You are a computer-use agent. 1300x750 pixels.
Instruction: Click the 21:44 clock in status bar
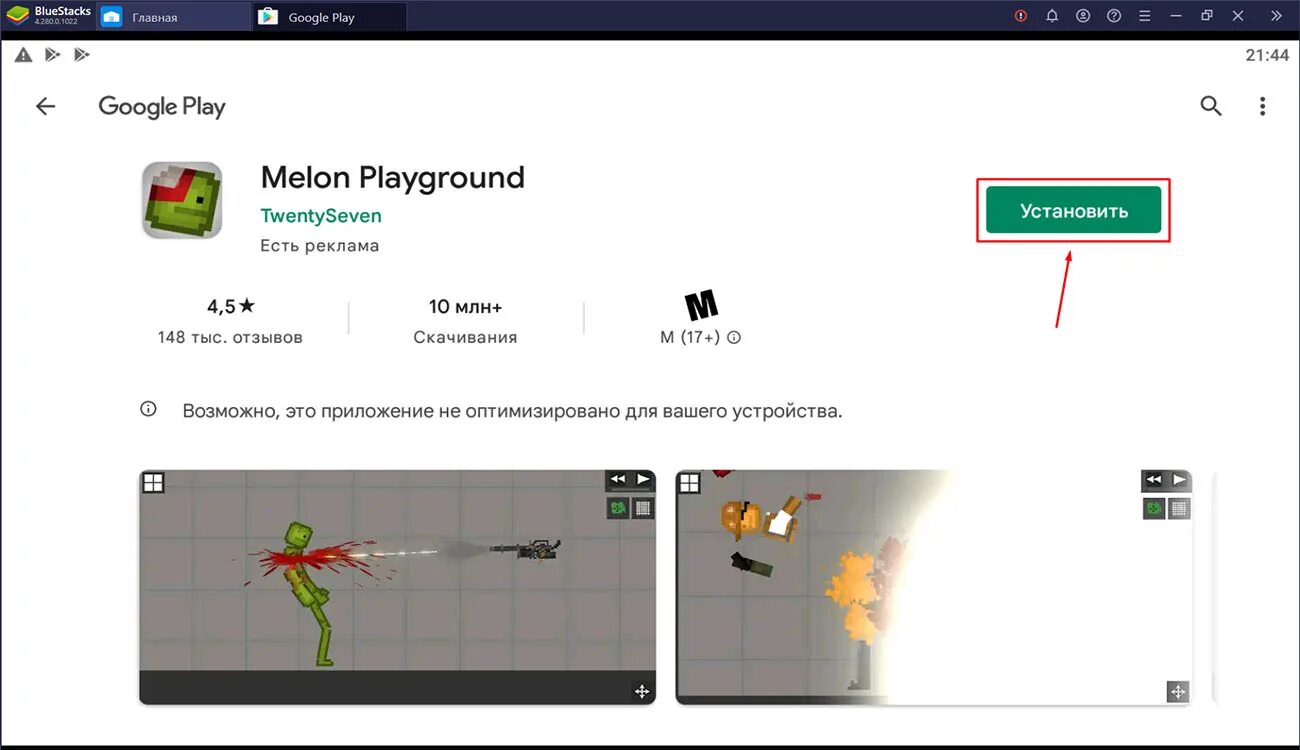(1267, 55)
